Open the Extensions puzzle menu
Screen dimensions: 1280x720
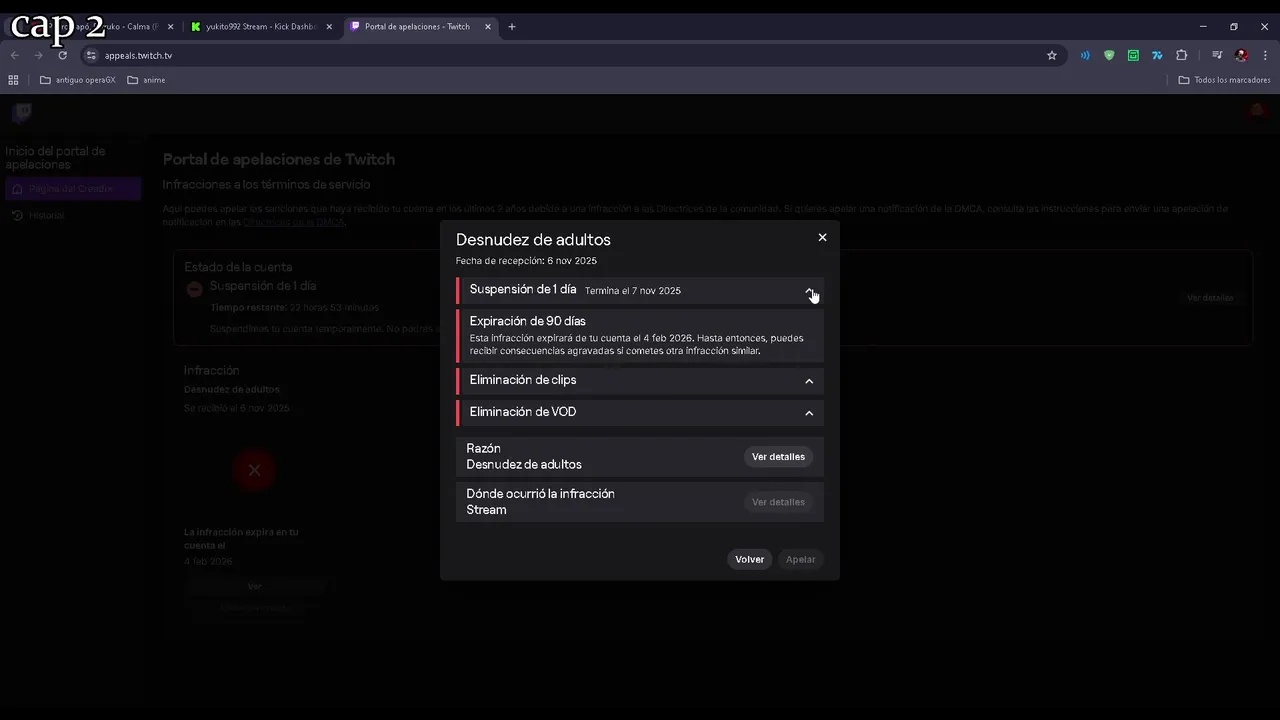[1181, 55]
